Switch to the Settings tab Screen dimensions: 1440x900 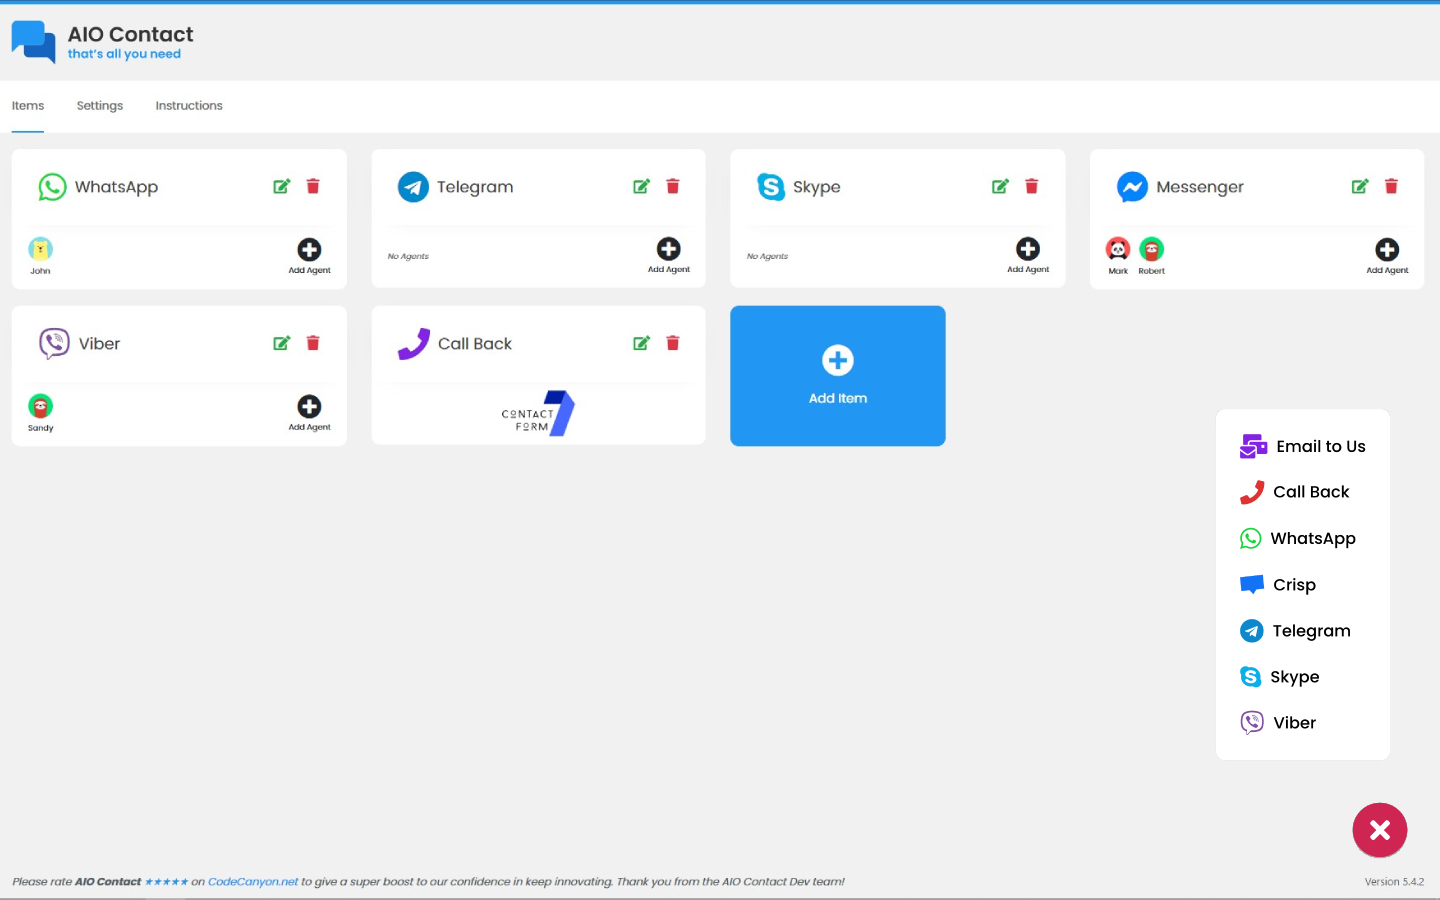point(100,106)
